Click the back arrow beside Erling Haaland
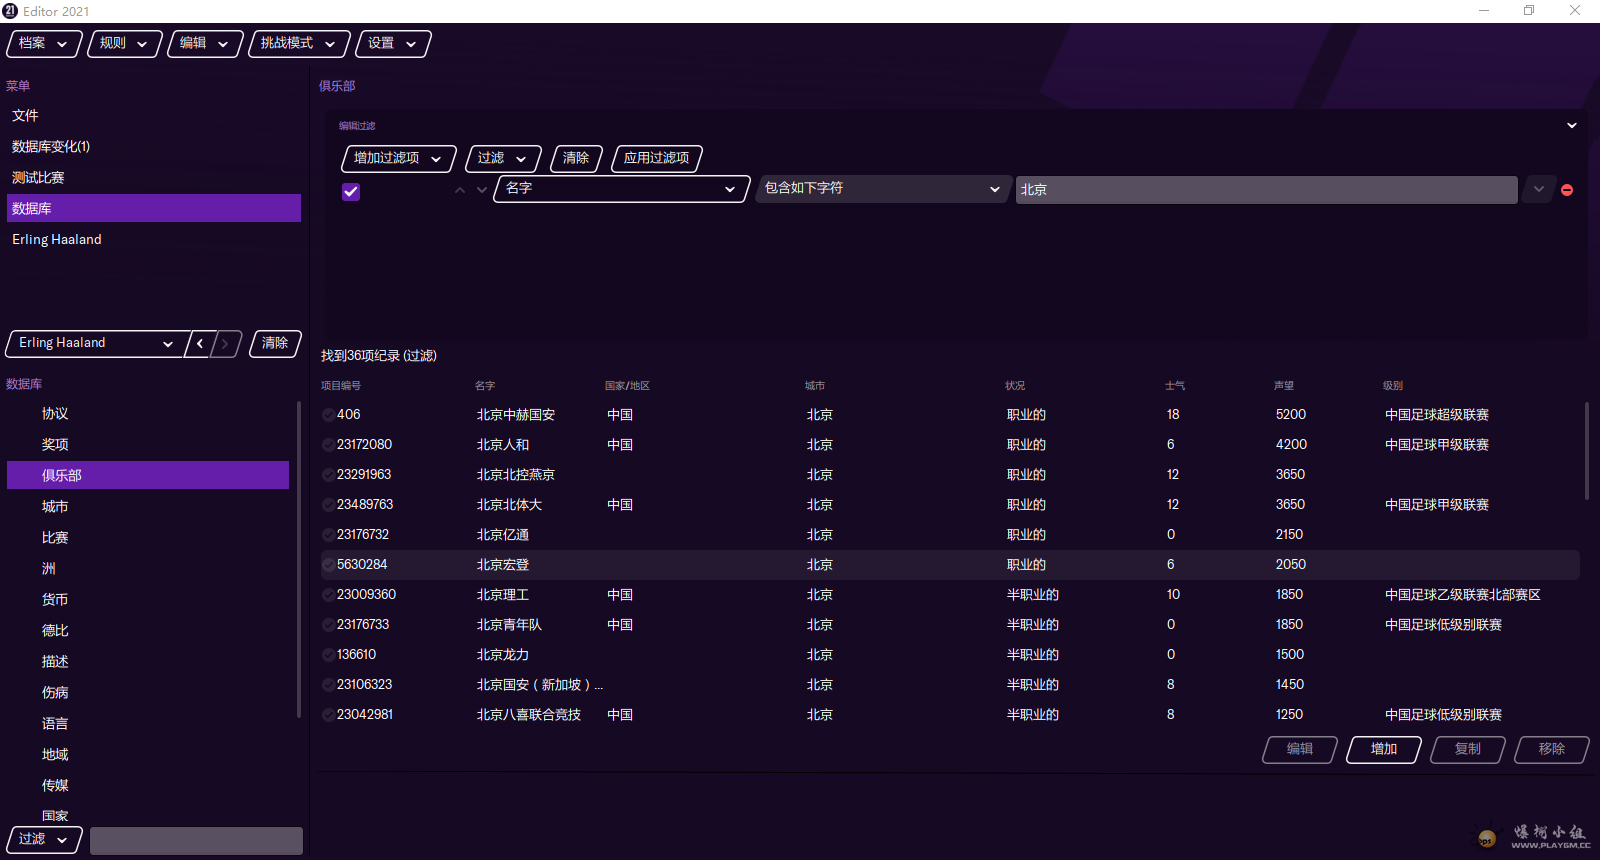Viewport: 1600px width, 860px height. click(x=201, y=344)
